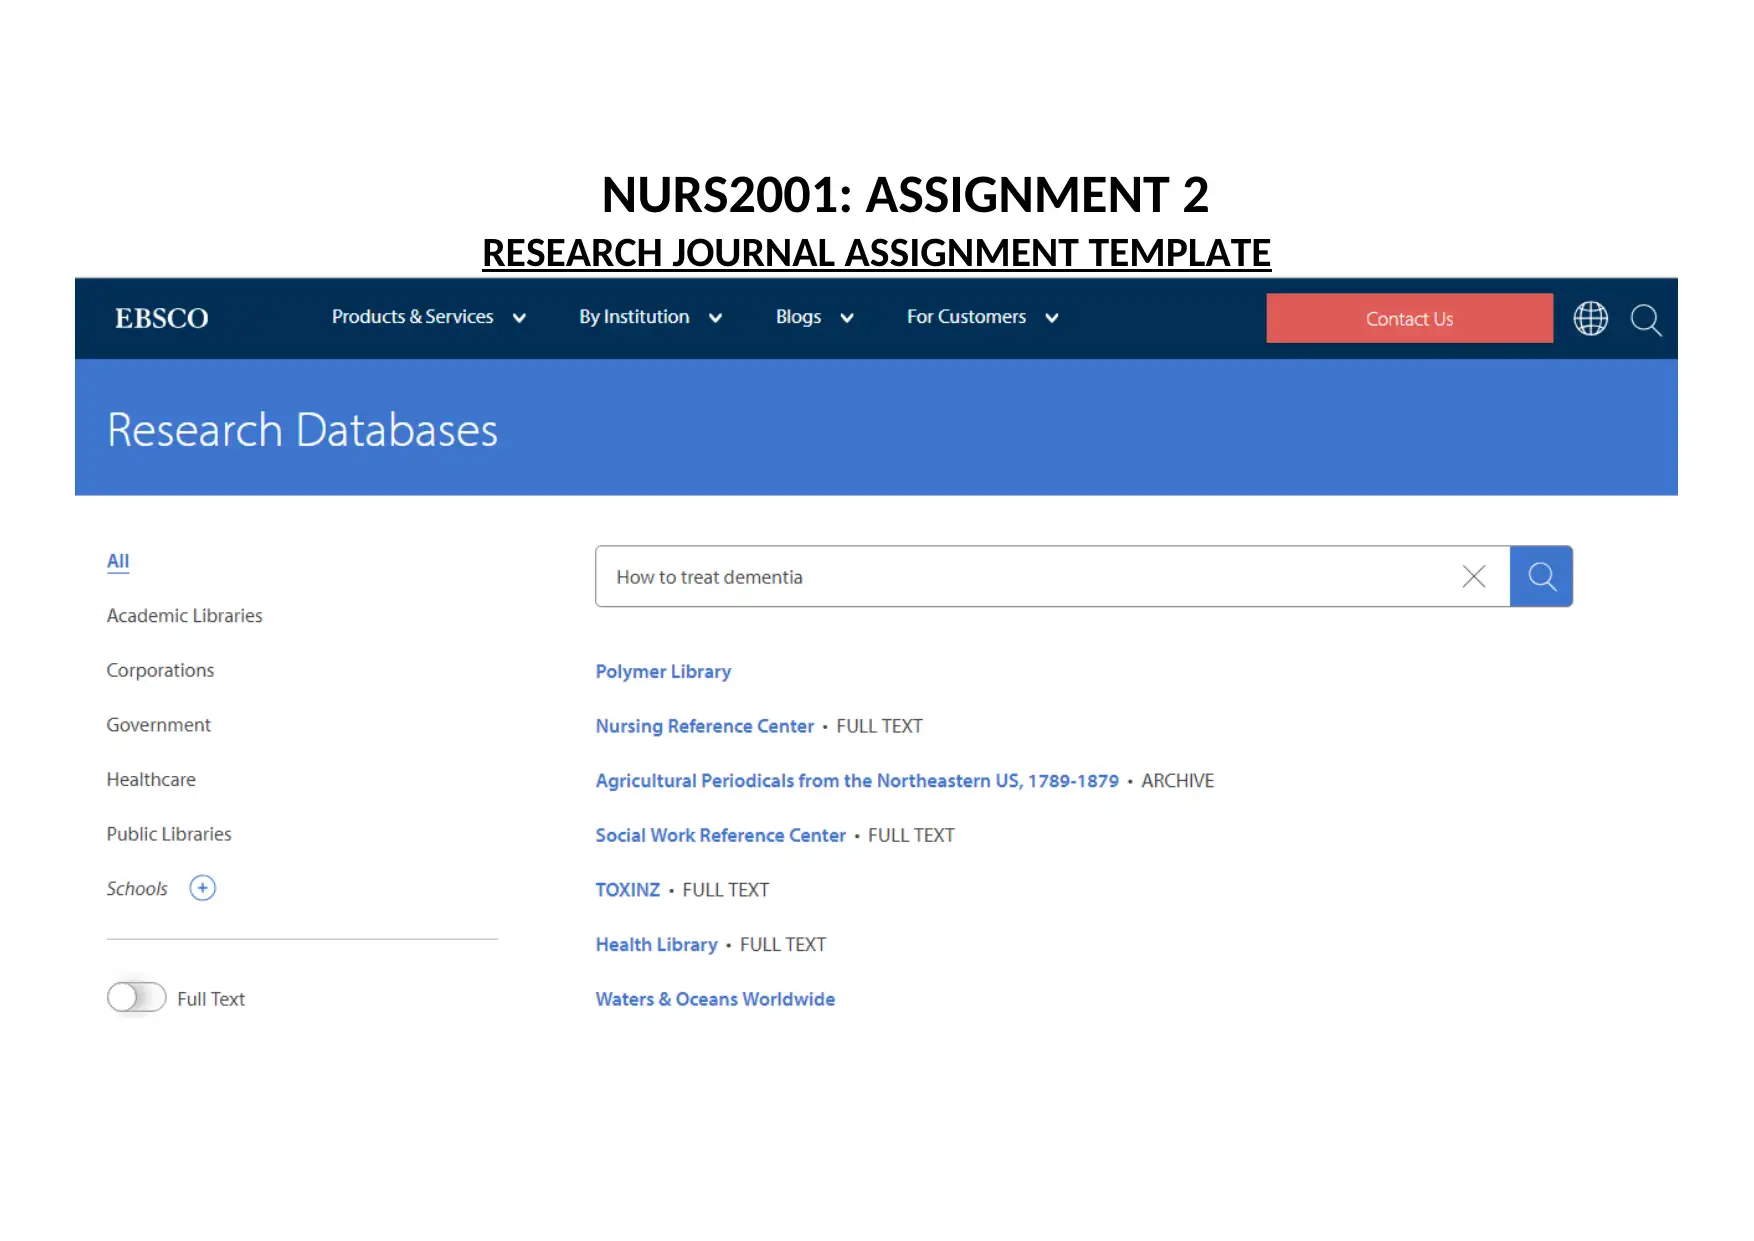The height and width of the screenshot is (1241, 1754).
Task: Filter by Government
Action: coord(159,725)
